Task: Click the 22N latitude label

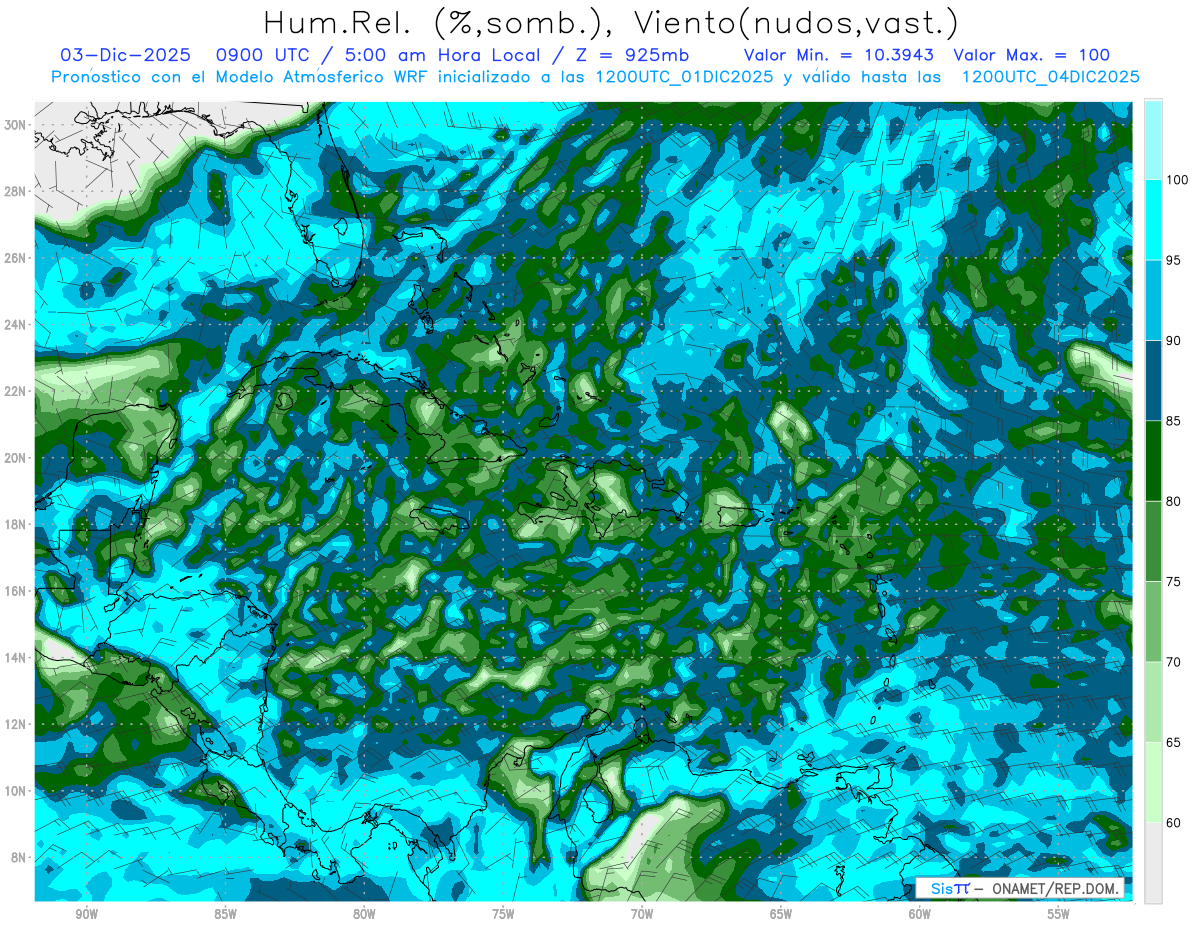Action: [16, 391]
